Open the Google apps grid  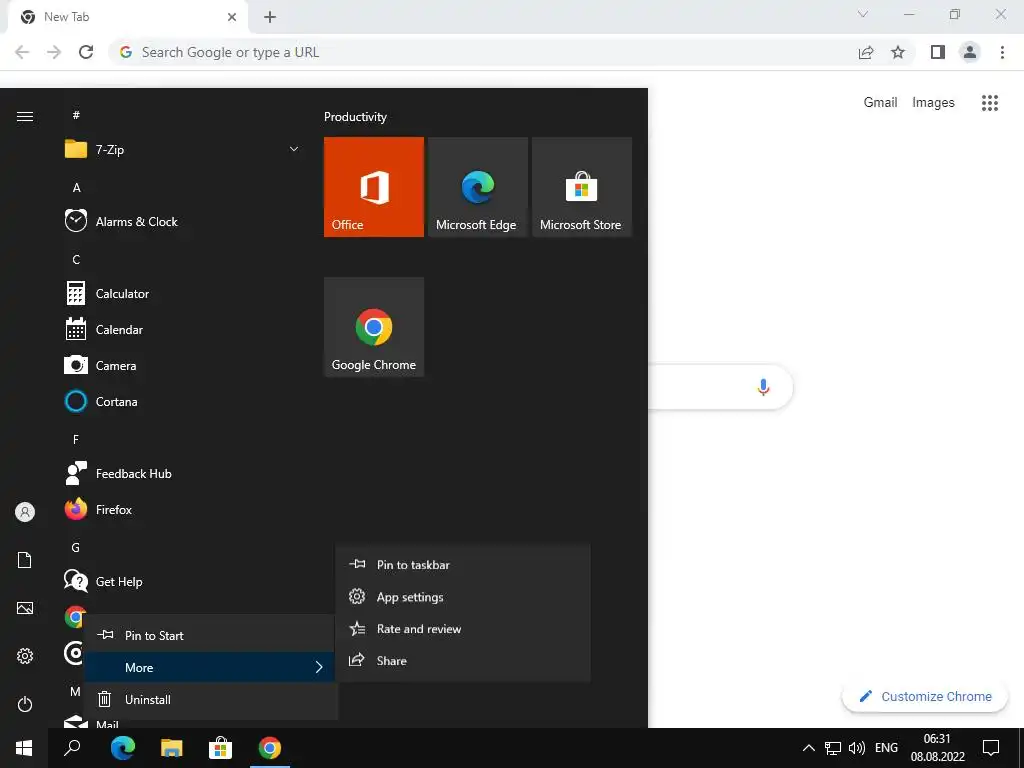click(x=990, y=103)
